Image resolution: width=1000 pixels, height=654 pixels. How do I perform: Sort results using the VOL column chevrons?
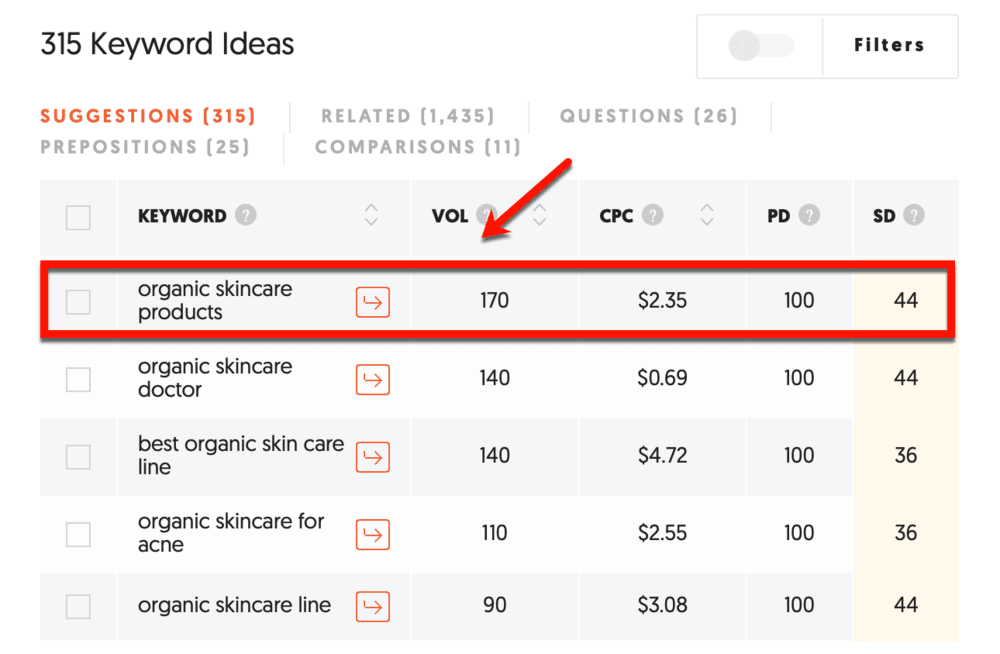[538, 215]
